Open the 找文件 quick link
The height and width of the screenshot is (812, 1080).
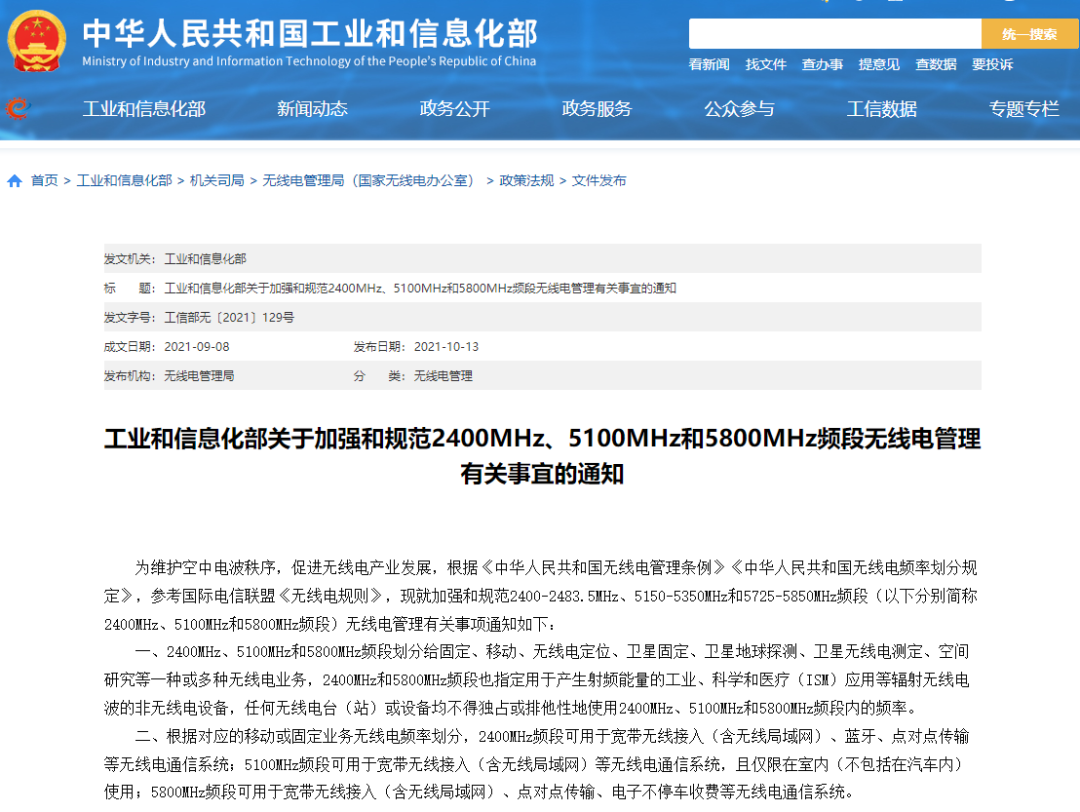pos(766,65)
